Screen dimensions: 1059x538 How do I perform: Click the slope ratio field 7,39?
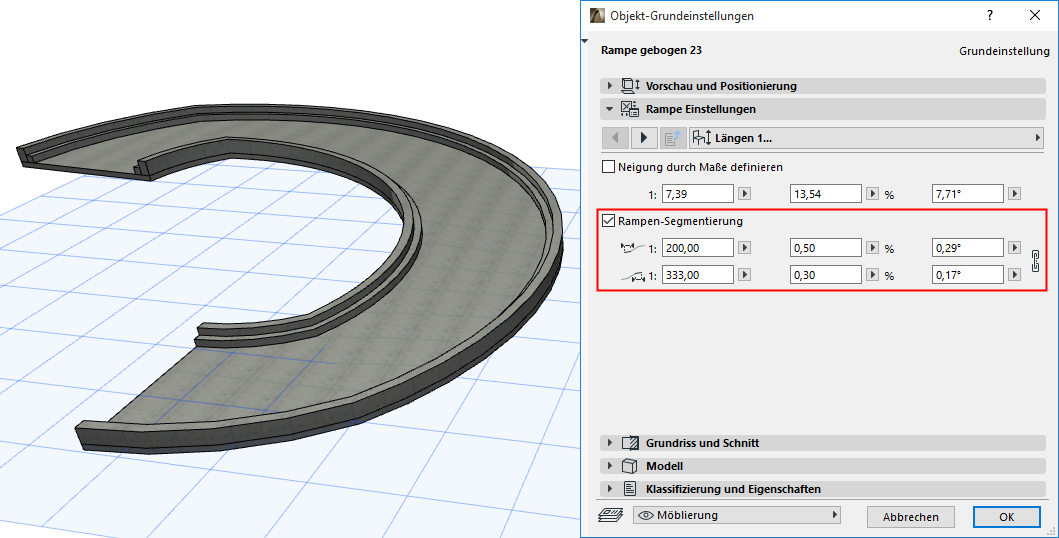(698, 194)
